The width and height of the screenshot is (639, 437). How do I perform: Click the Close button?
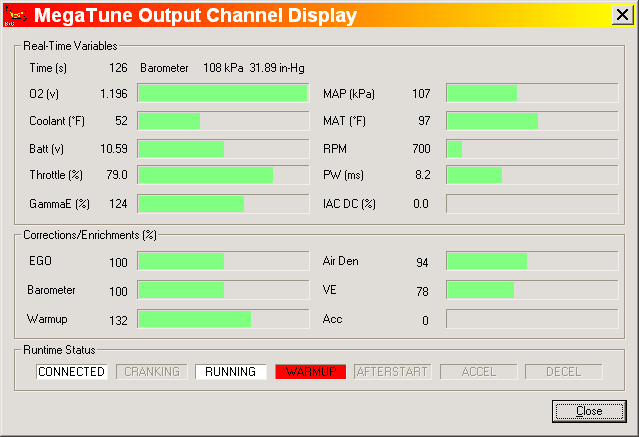point(589,411)
